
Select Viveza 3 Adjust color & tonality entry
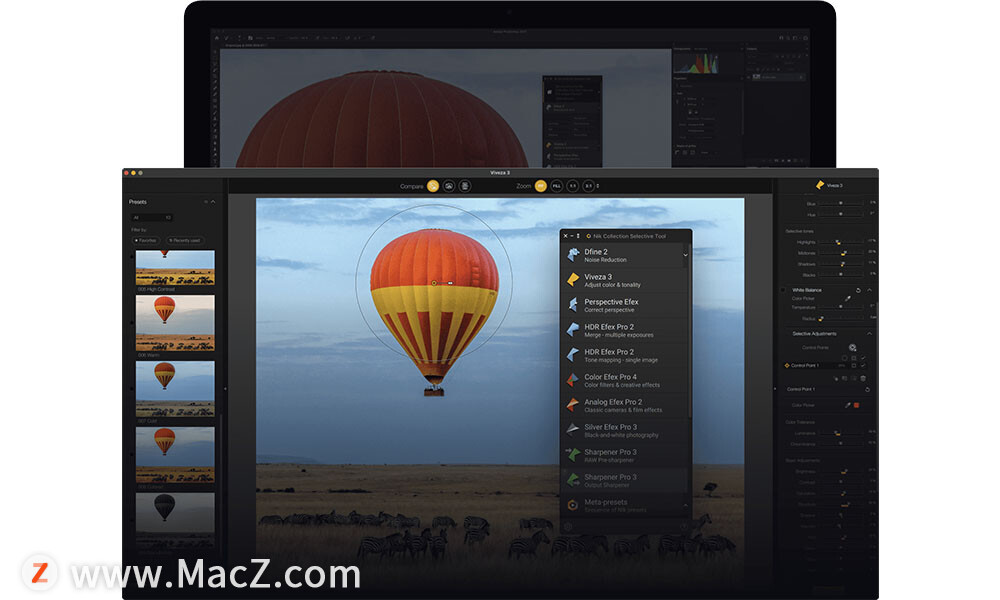(x=625, y=280)
